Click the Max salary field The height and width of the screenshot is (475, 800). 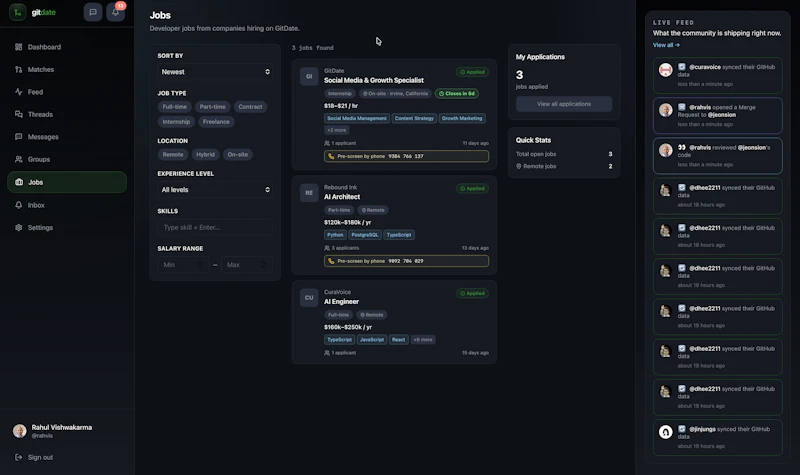click(x=246, y=265)
